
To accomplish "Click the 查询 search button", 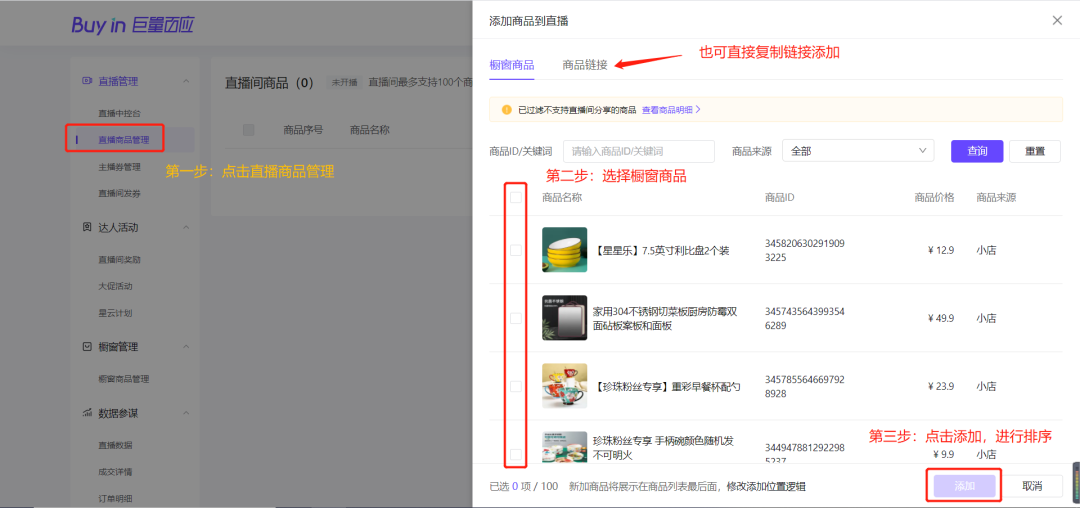I will coord(977,151).
